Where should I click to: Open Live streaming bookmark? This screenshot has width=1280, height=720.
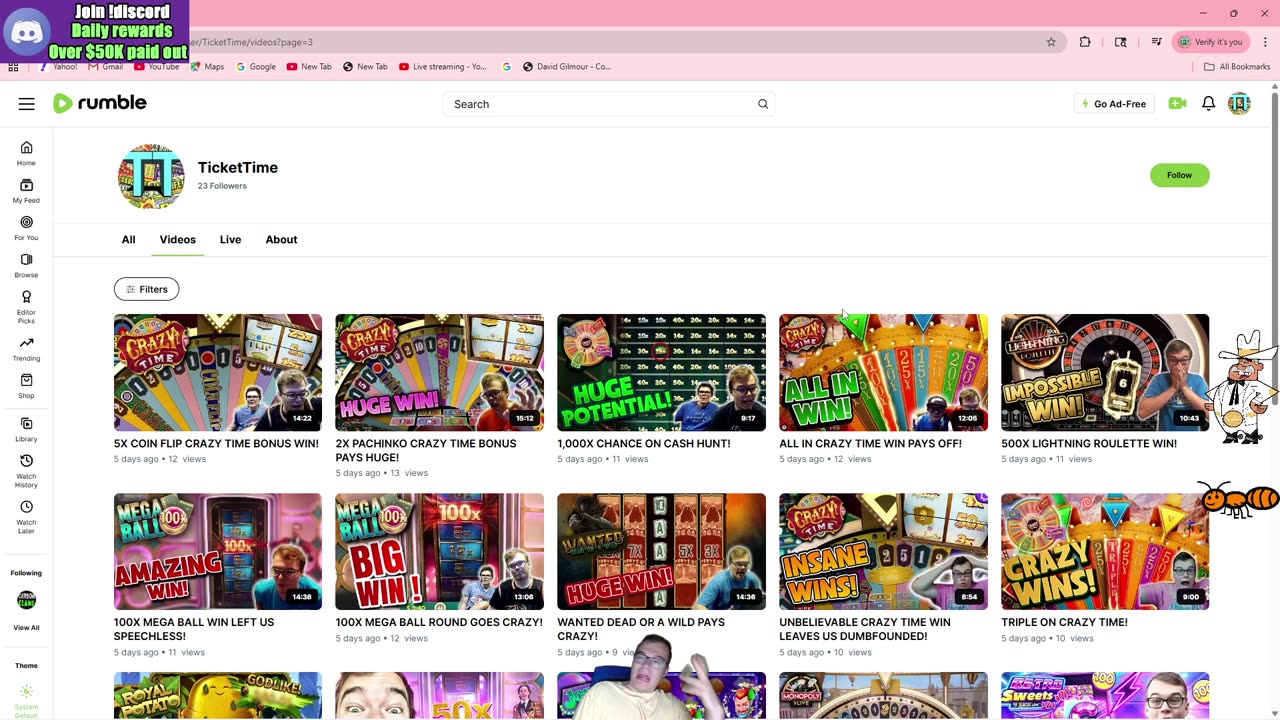(x=442, y=67)
